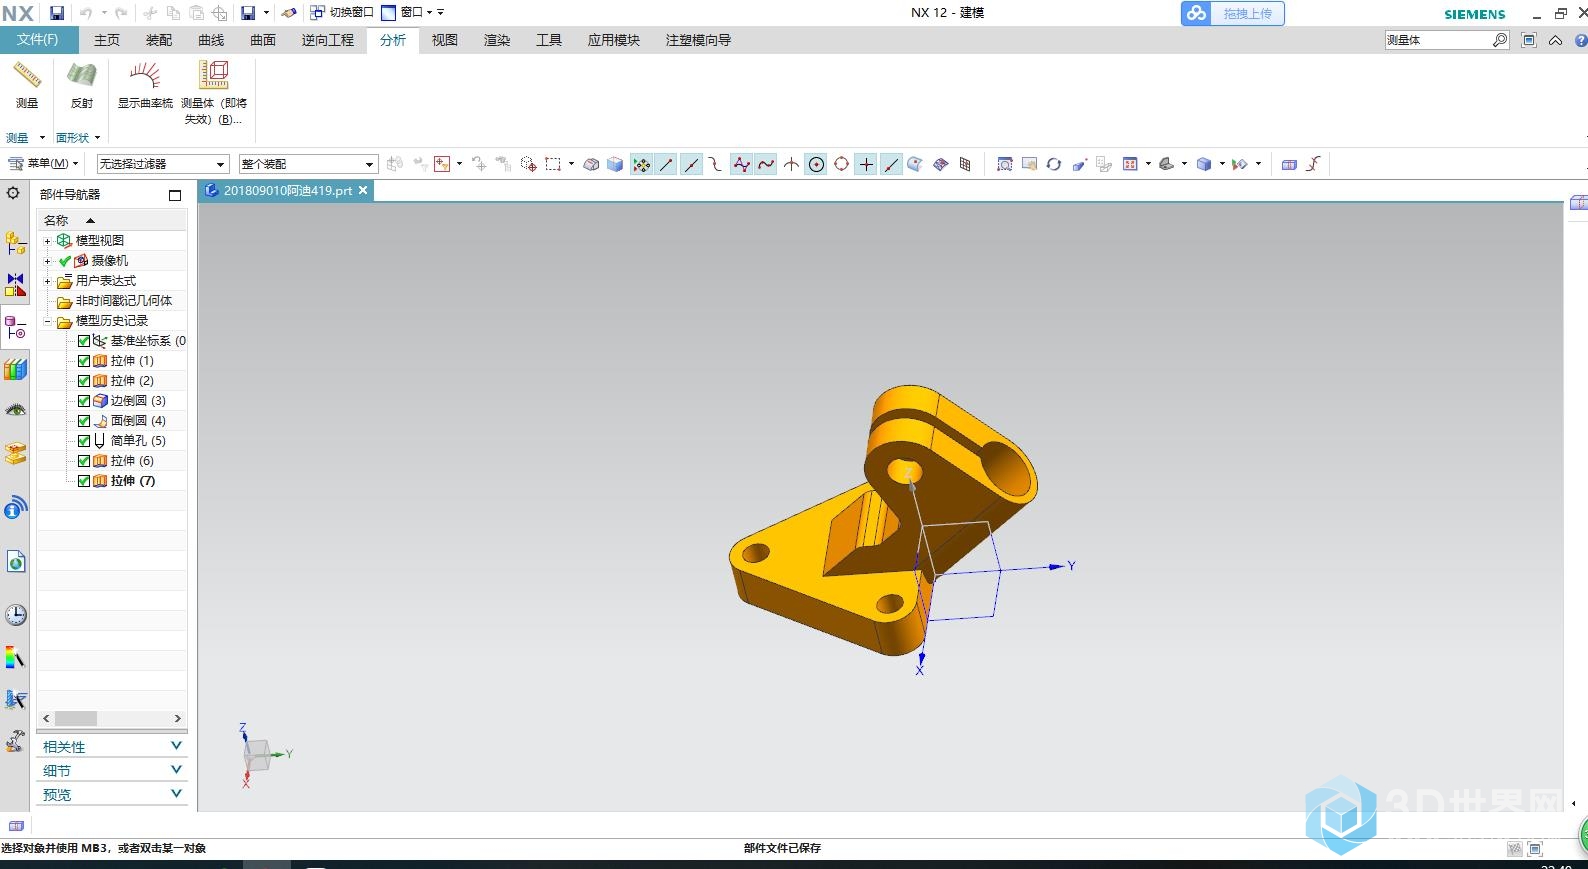
Task: Click the rotate view icon in the toolbar
Action: (x=1053, y=164)
